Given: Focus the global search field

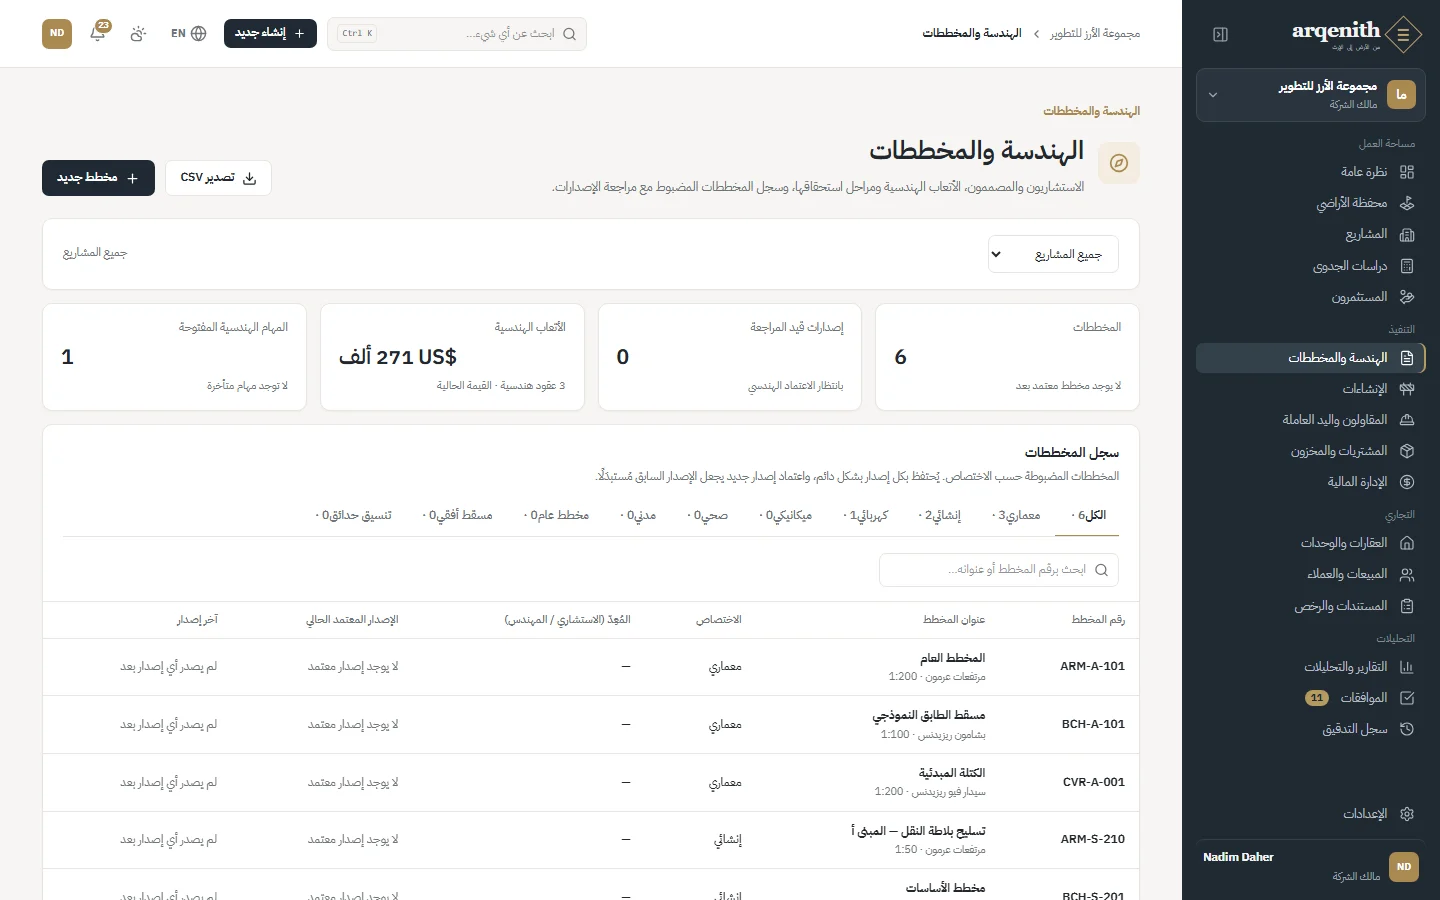Looking at the screenshot, I should [x=457, y=34].
